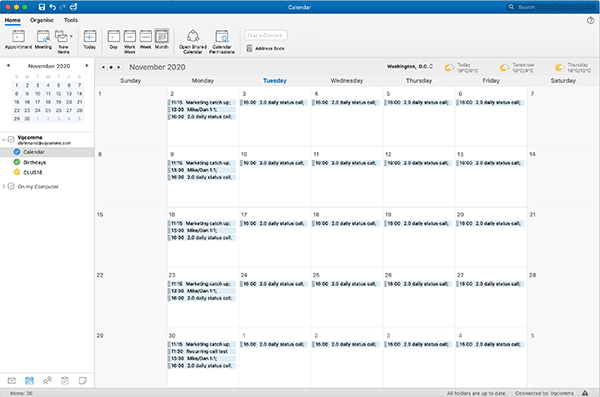Toggle the blue Calendar checkbox
600x397 pixels.
[x=16, y=152]
